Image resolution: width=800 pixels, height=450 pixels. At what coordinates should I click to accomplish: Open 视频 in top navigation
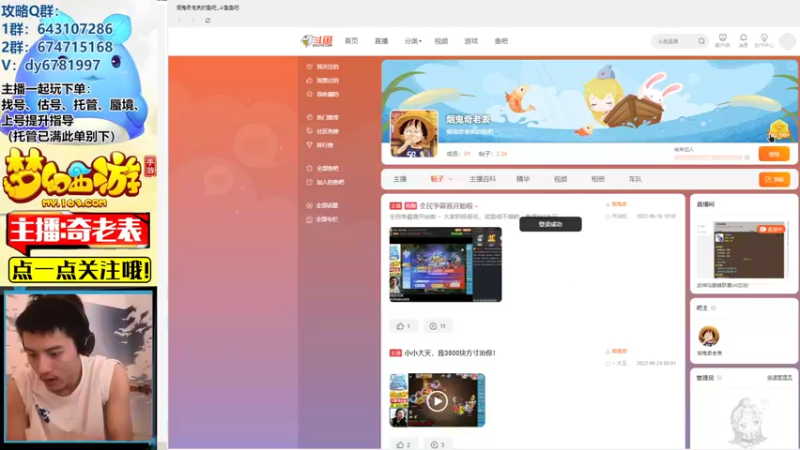pyautogui.click(x=441, y=41)
